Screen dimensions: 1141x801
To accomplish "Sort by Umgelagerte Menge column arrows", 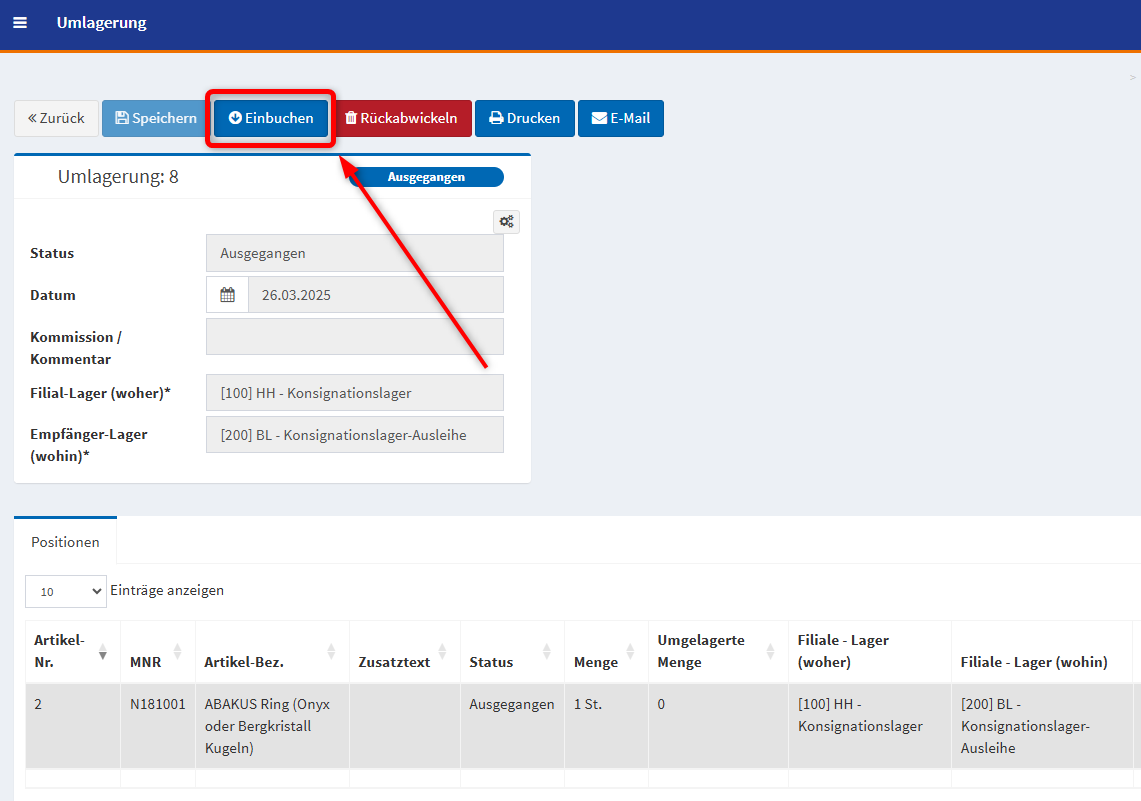I will (770, 652).
